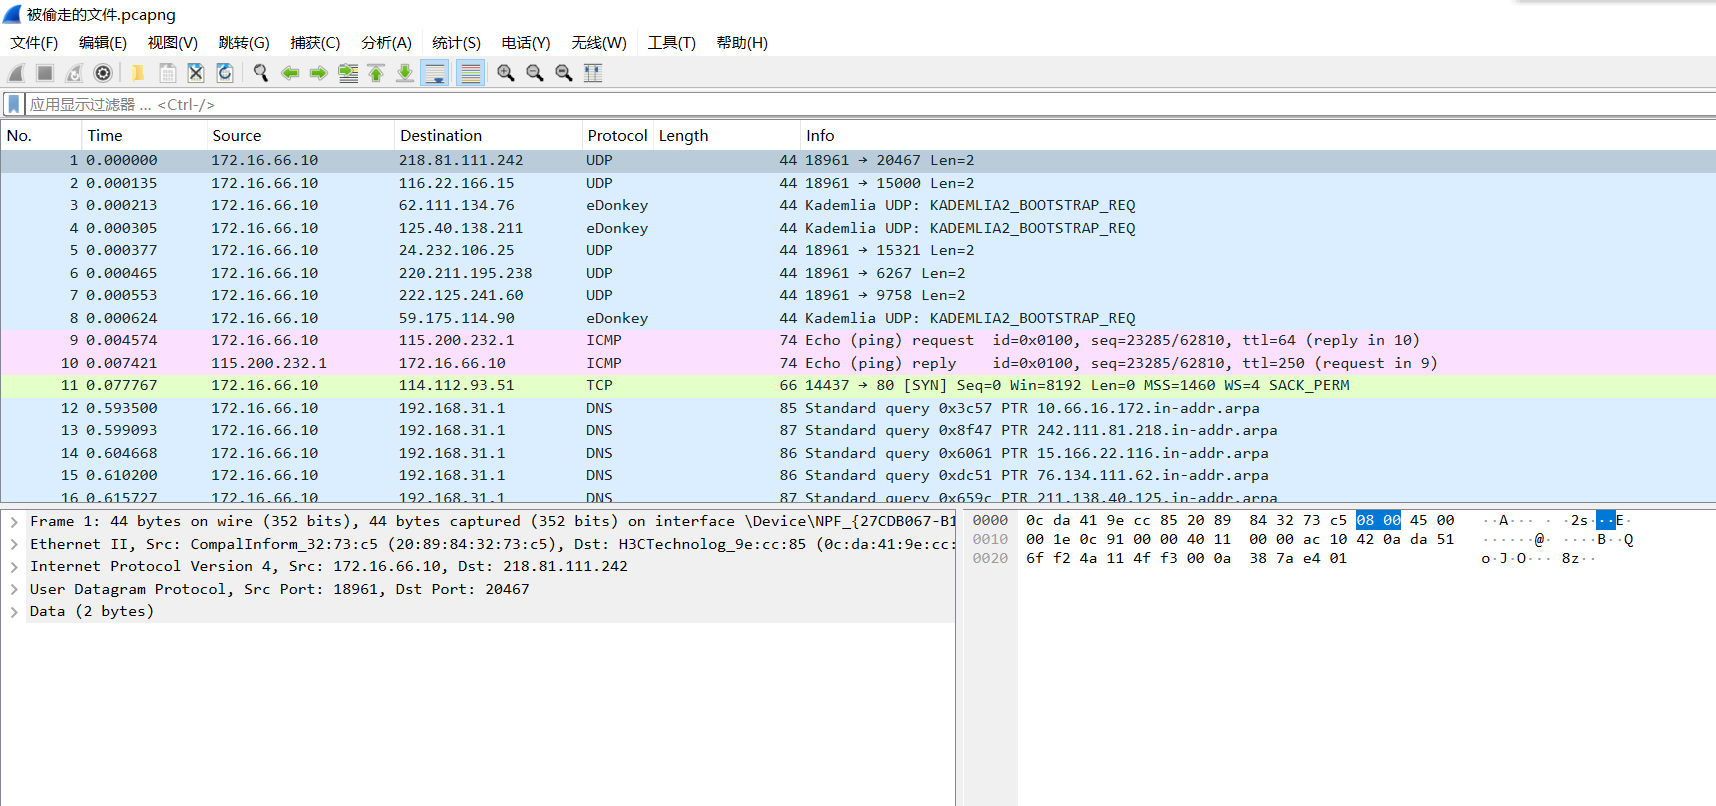
Task: Select packet 13 DNS query 0x8f47
Action: [858, 431]
